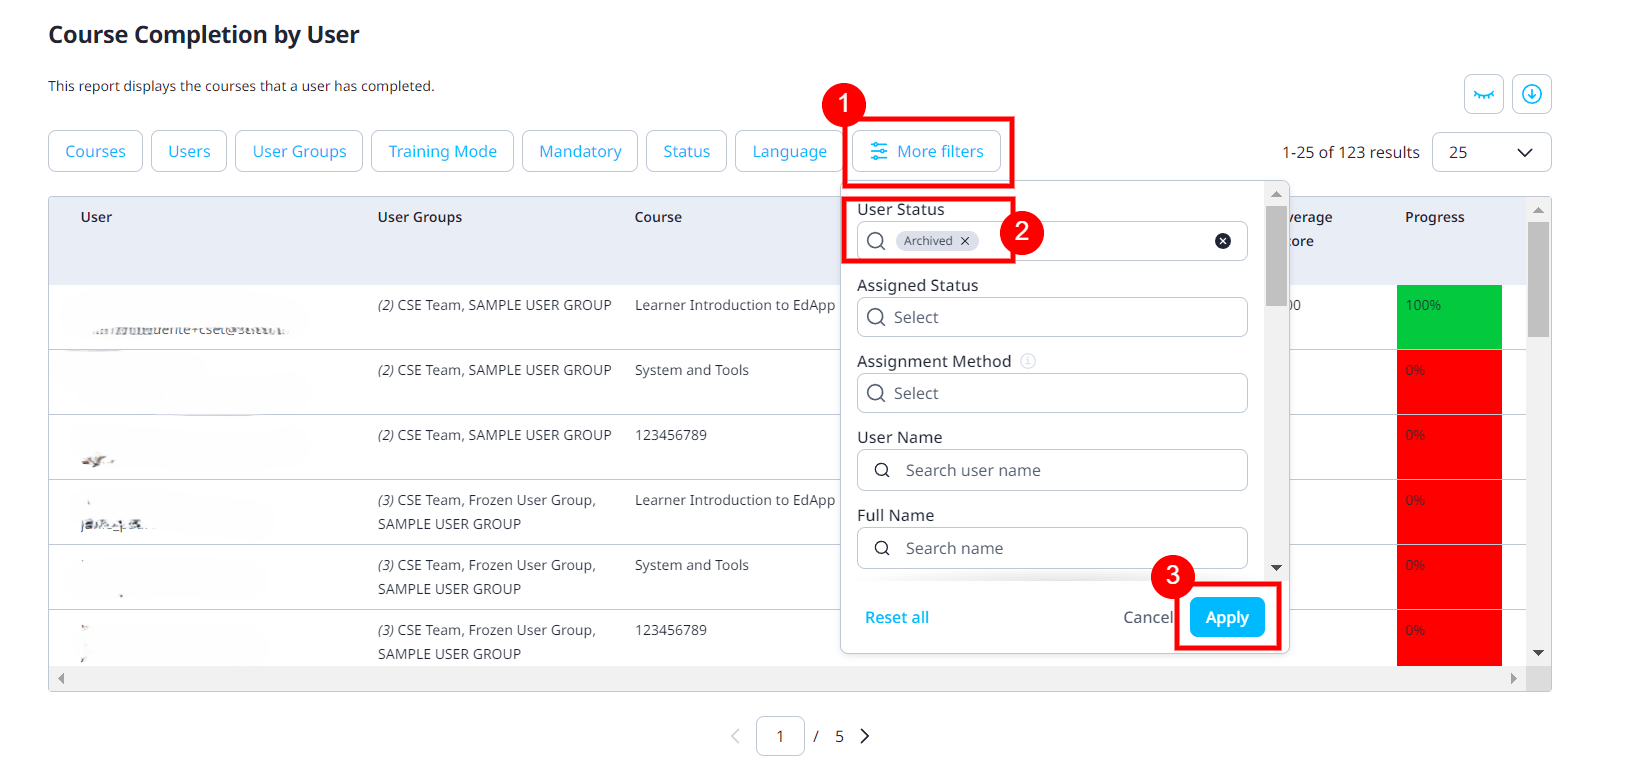
Task: Open the Courses filter
Action: pyautogui.click(x=95, y=151)
